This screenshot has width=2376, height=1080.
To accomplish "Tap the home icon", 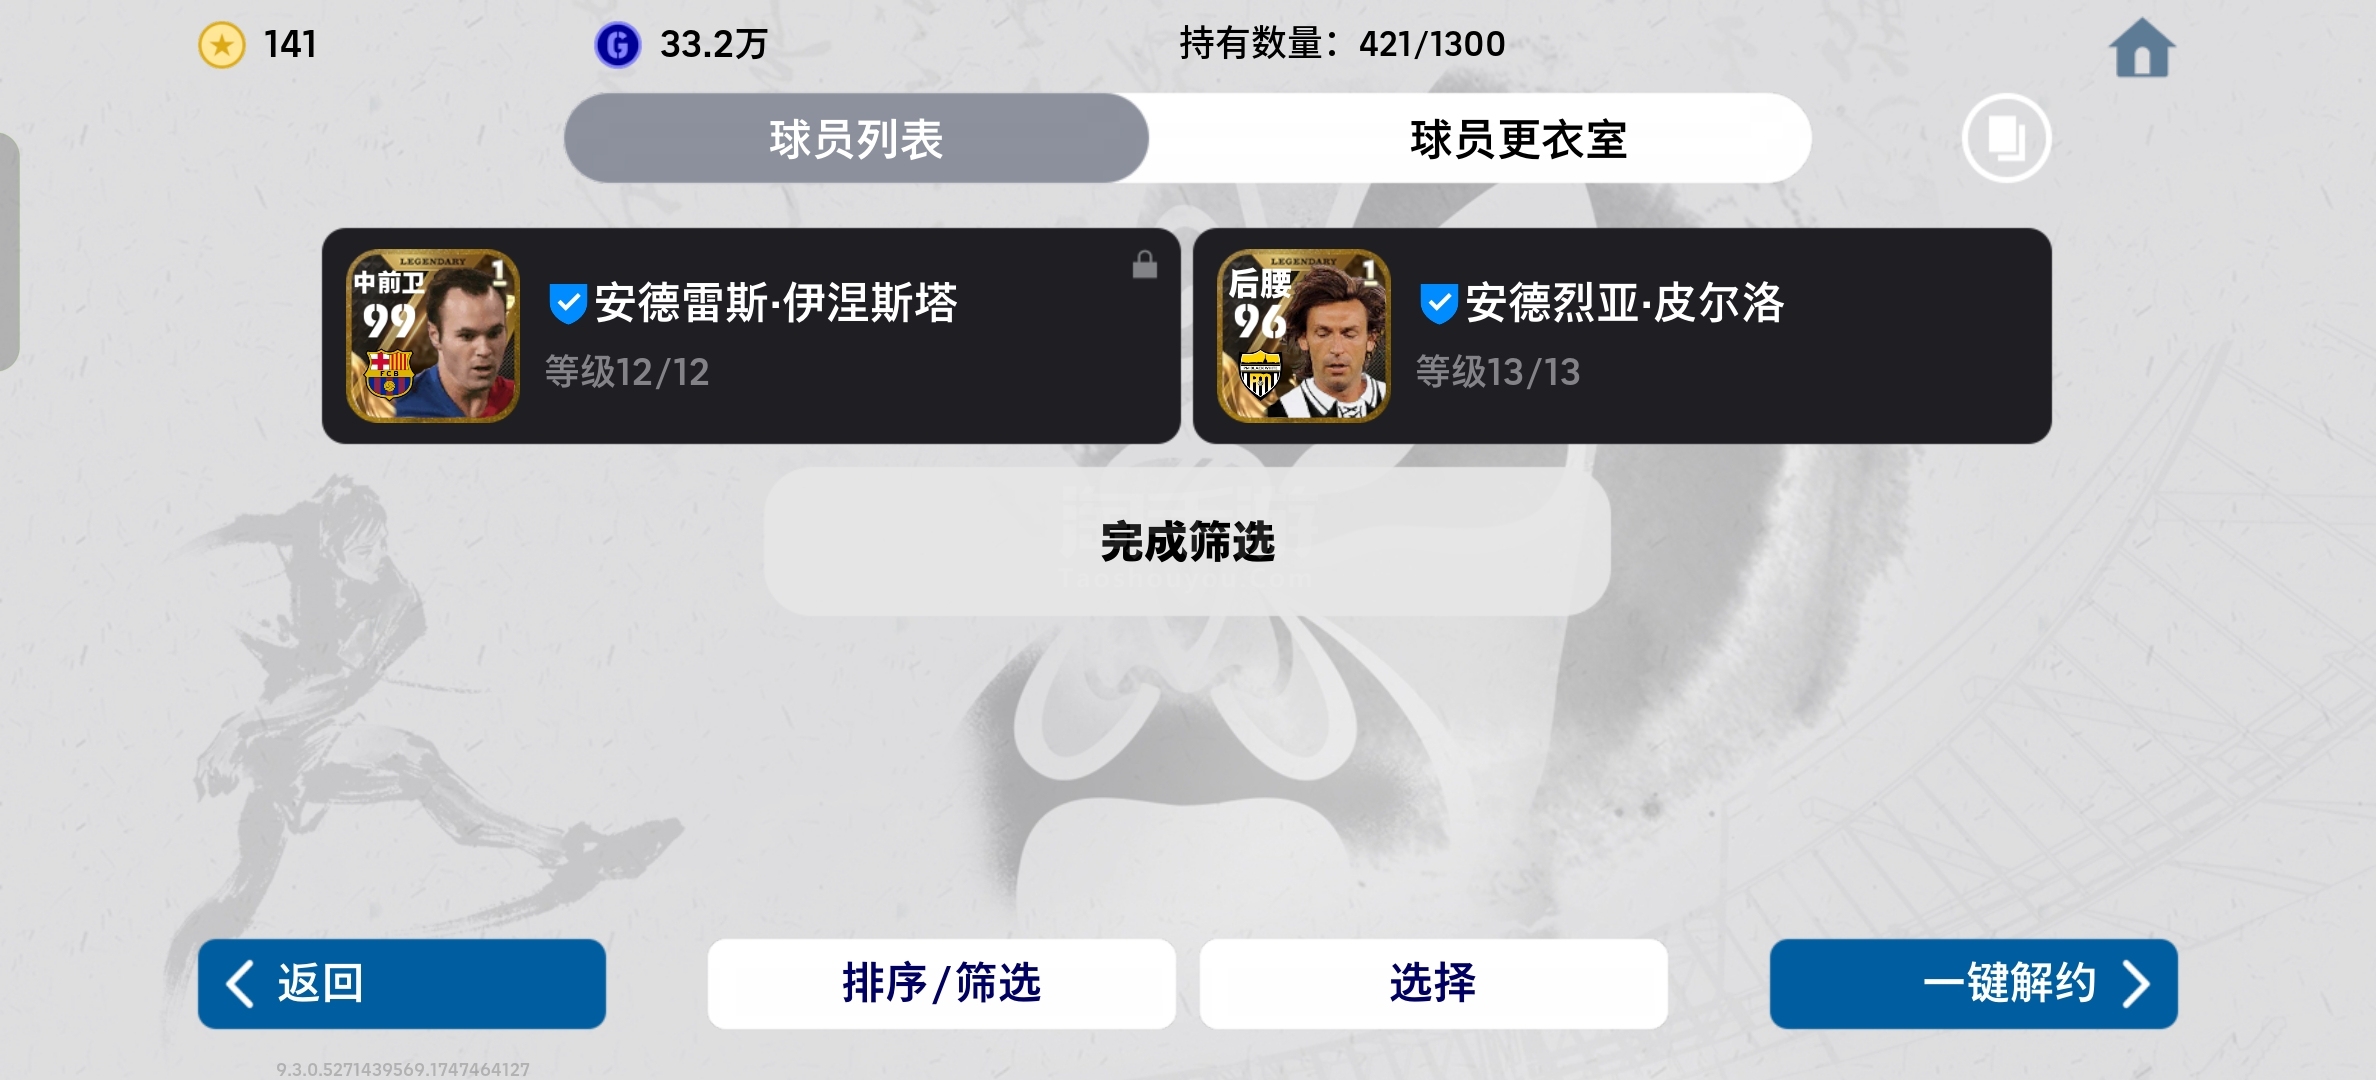I will pos(2141,48).
